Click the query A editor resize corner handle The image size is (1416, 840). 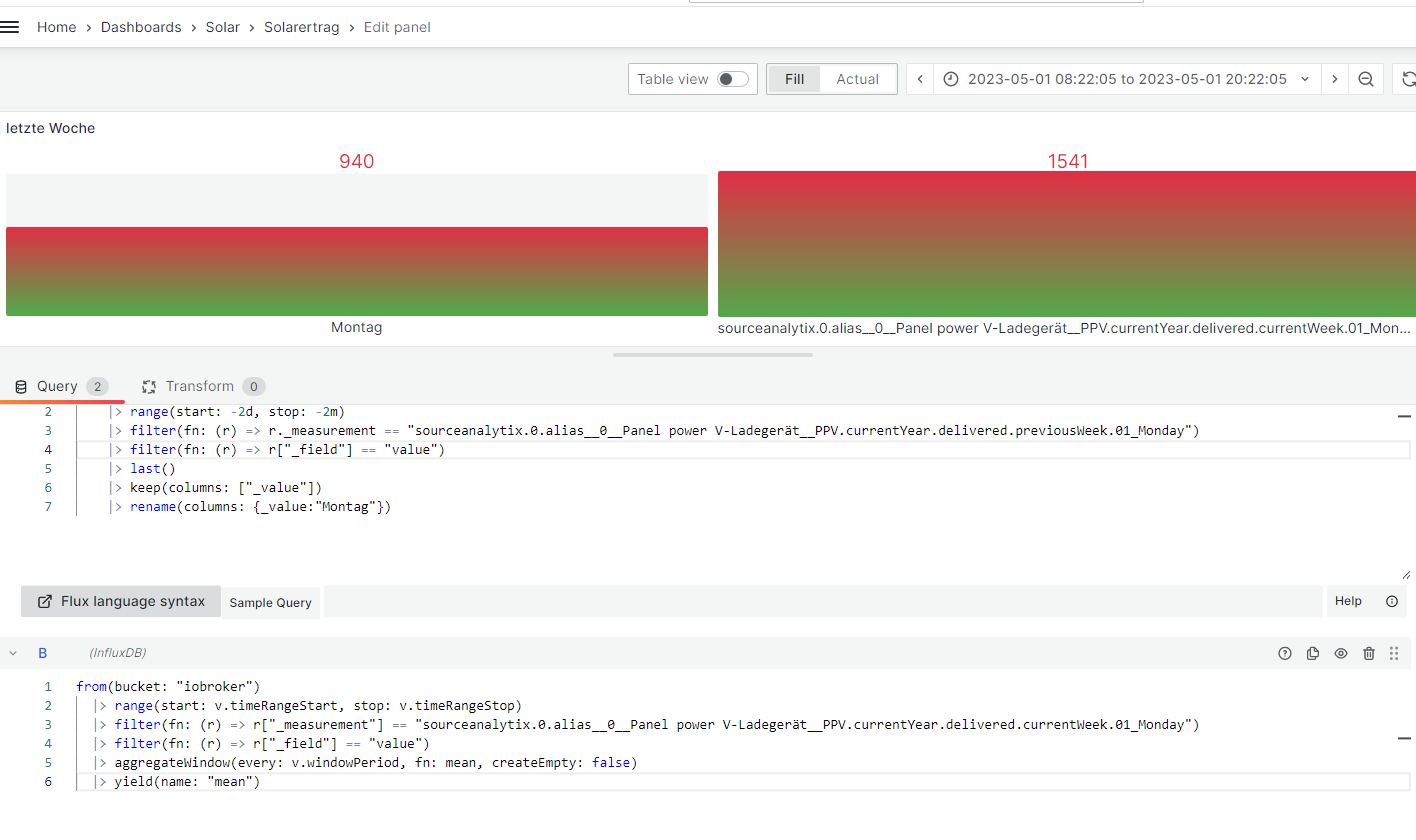click(1405, 574)
